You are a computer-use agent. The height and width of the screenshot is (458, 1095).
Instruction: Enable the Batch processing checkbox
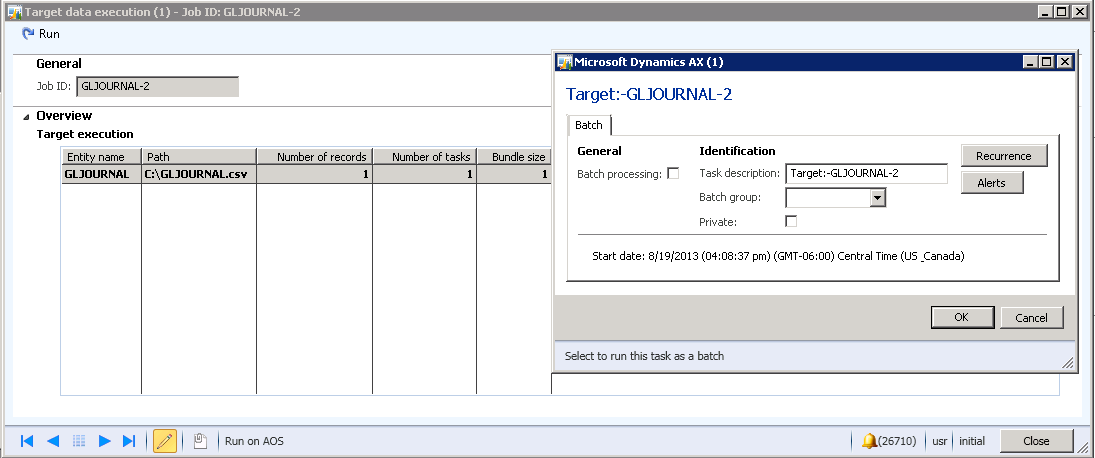point(673,174)
